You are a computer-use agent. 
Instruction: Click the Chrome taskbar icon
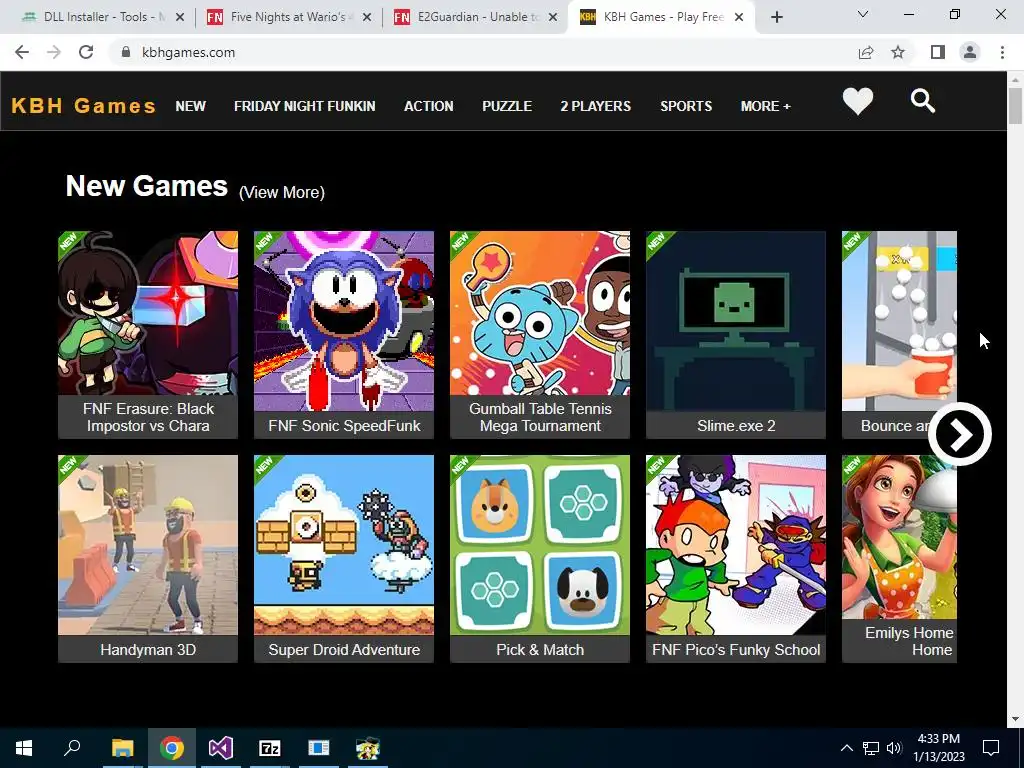(171, 748)
